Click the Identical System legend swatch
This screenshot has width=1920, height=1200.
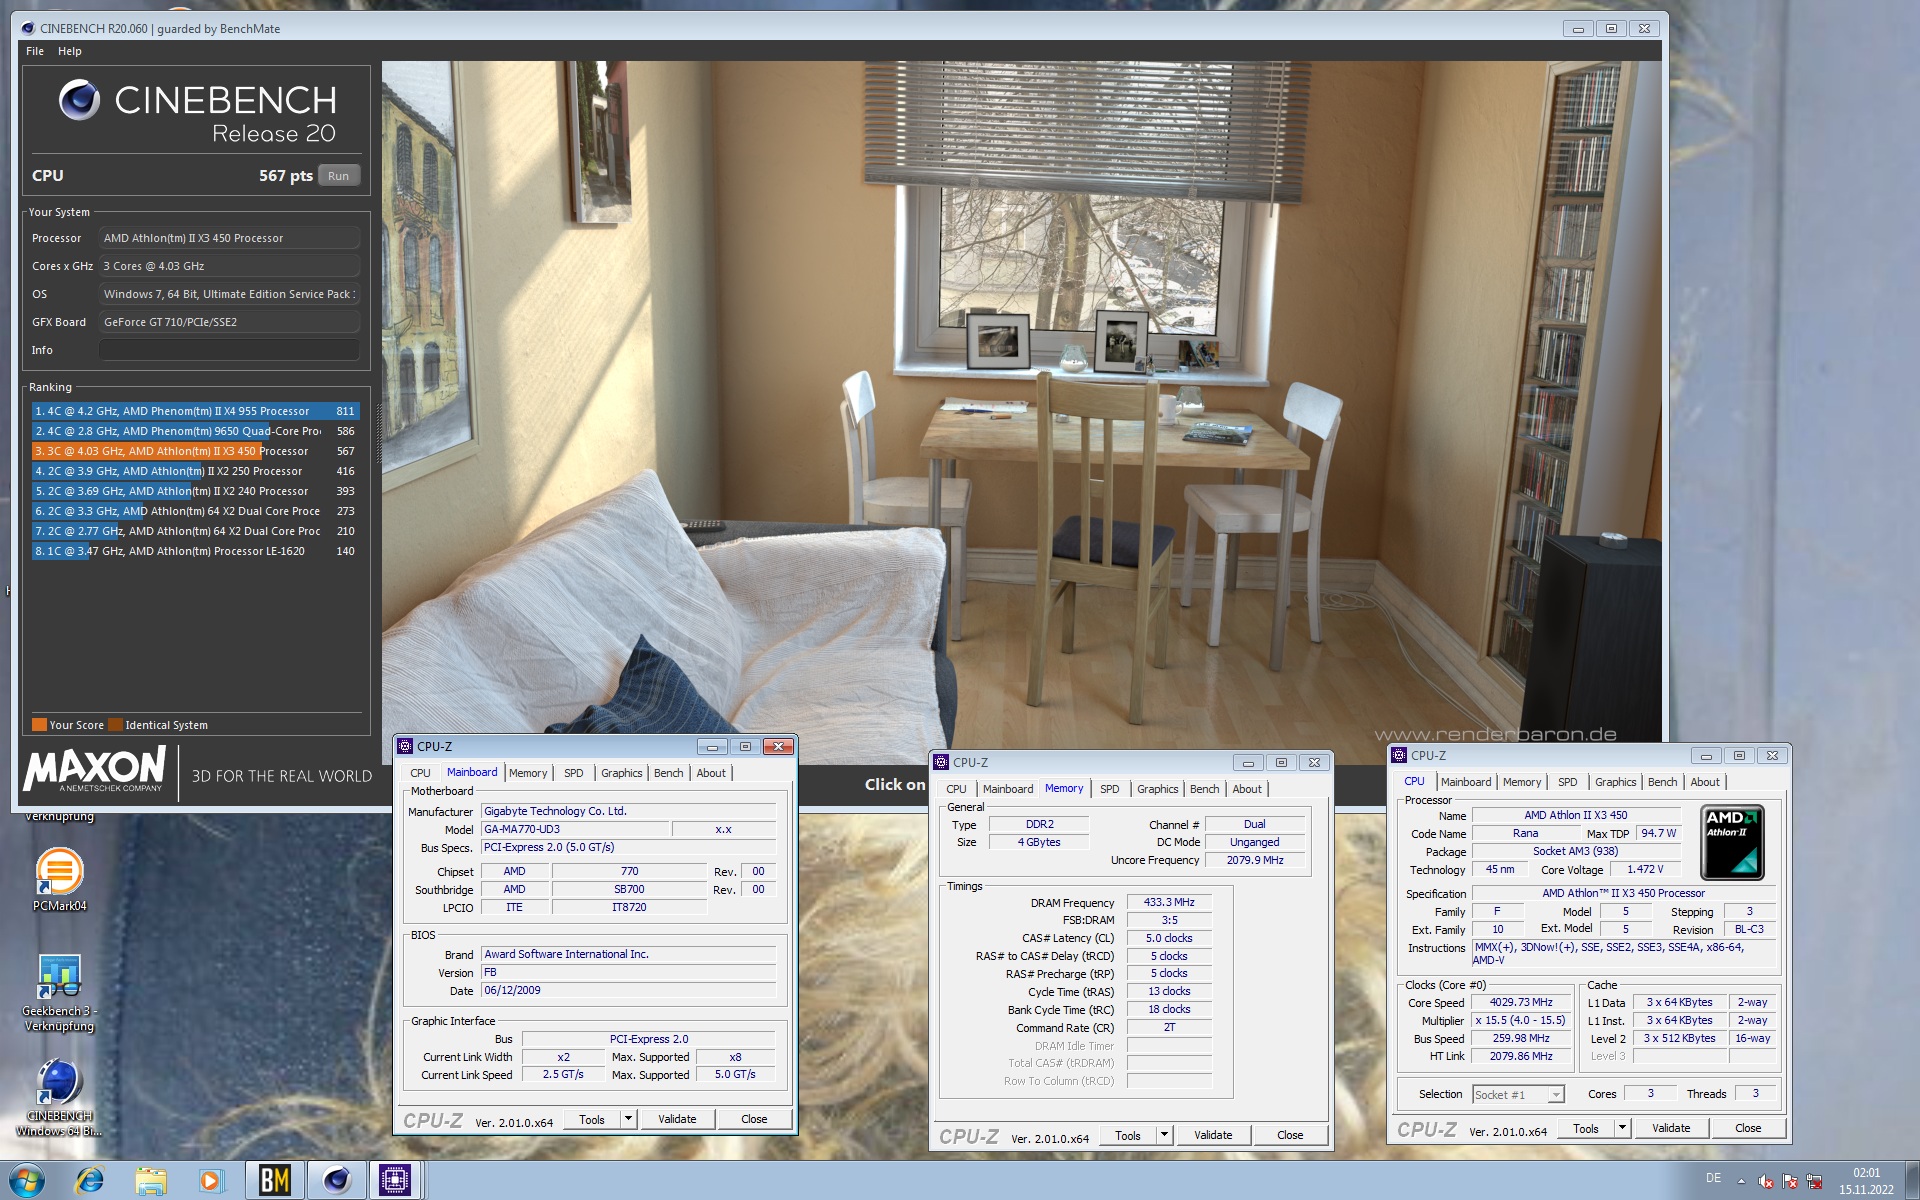(116, 725)
